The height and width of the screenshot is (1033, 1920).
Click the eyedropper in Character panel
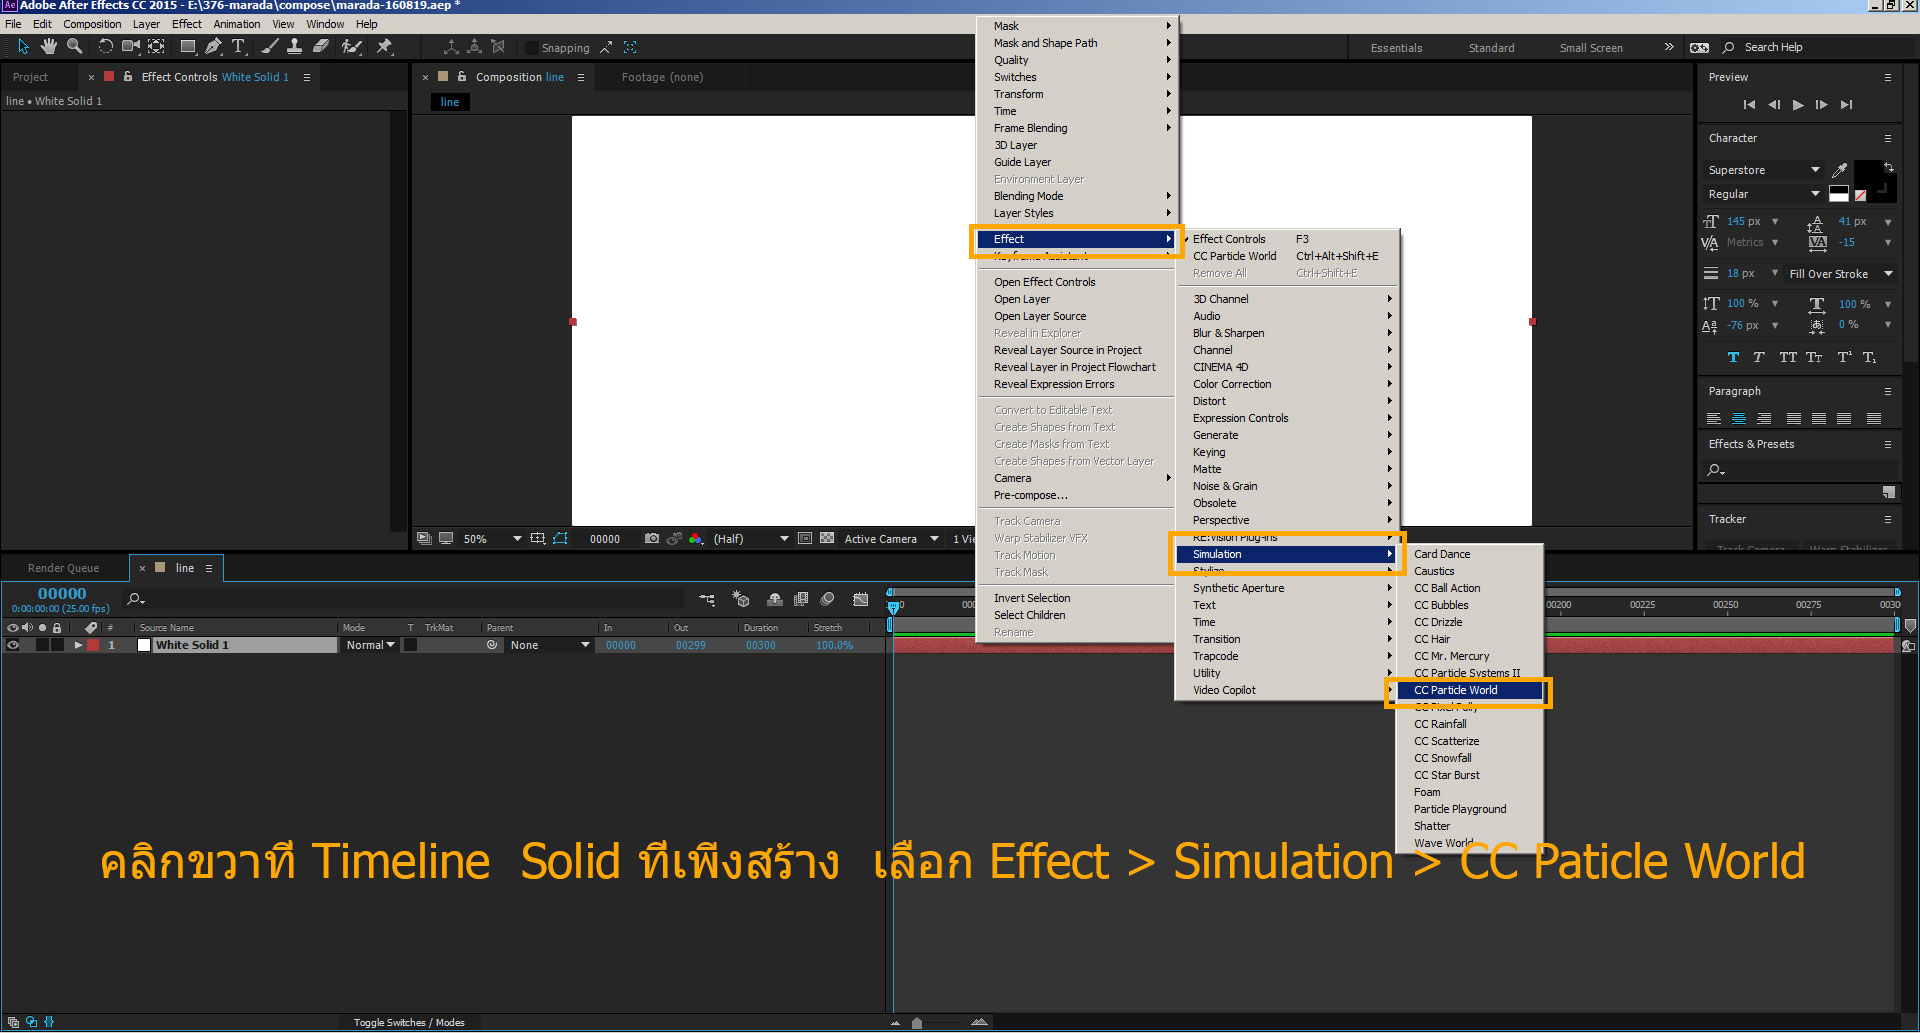pos(1839,170)
